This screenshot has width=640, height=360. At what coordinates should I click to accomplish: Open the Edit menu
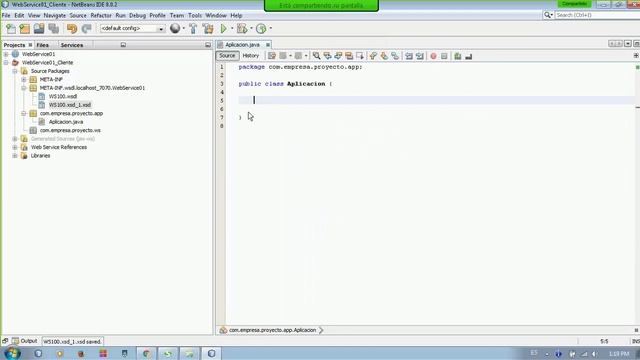pyautogui.click(x=19, y=16)
